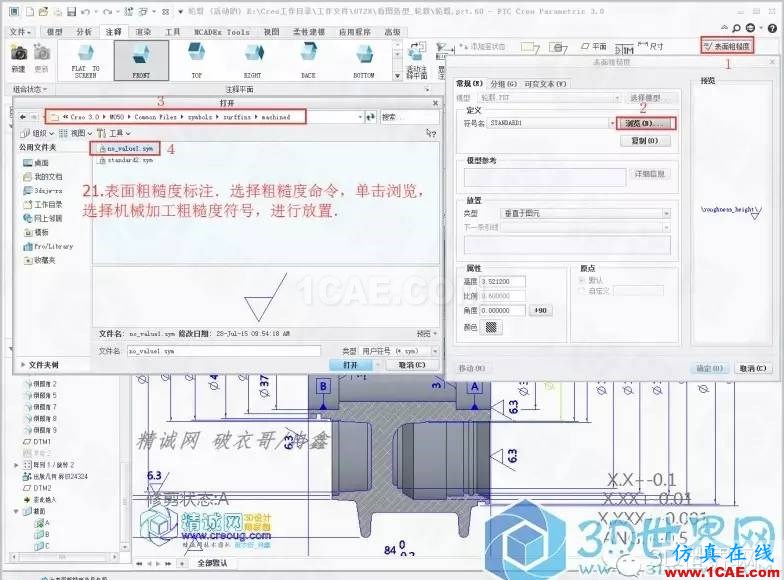Viewport: 784px width, 580px height.
Task: Click the Save icon in quick access toolbar
Action: pos(72,11)
